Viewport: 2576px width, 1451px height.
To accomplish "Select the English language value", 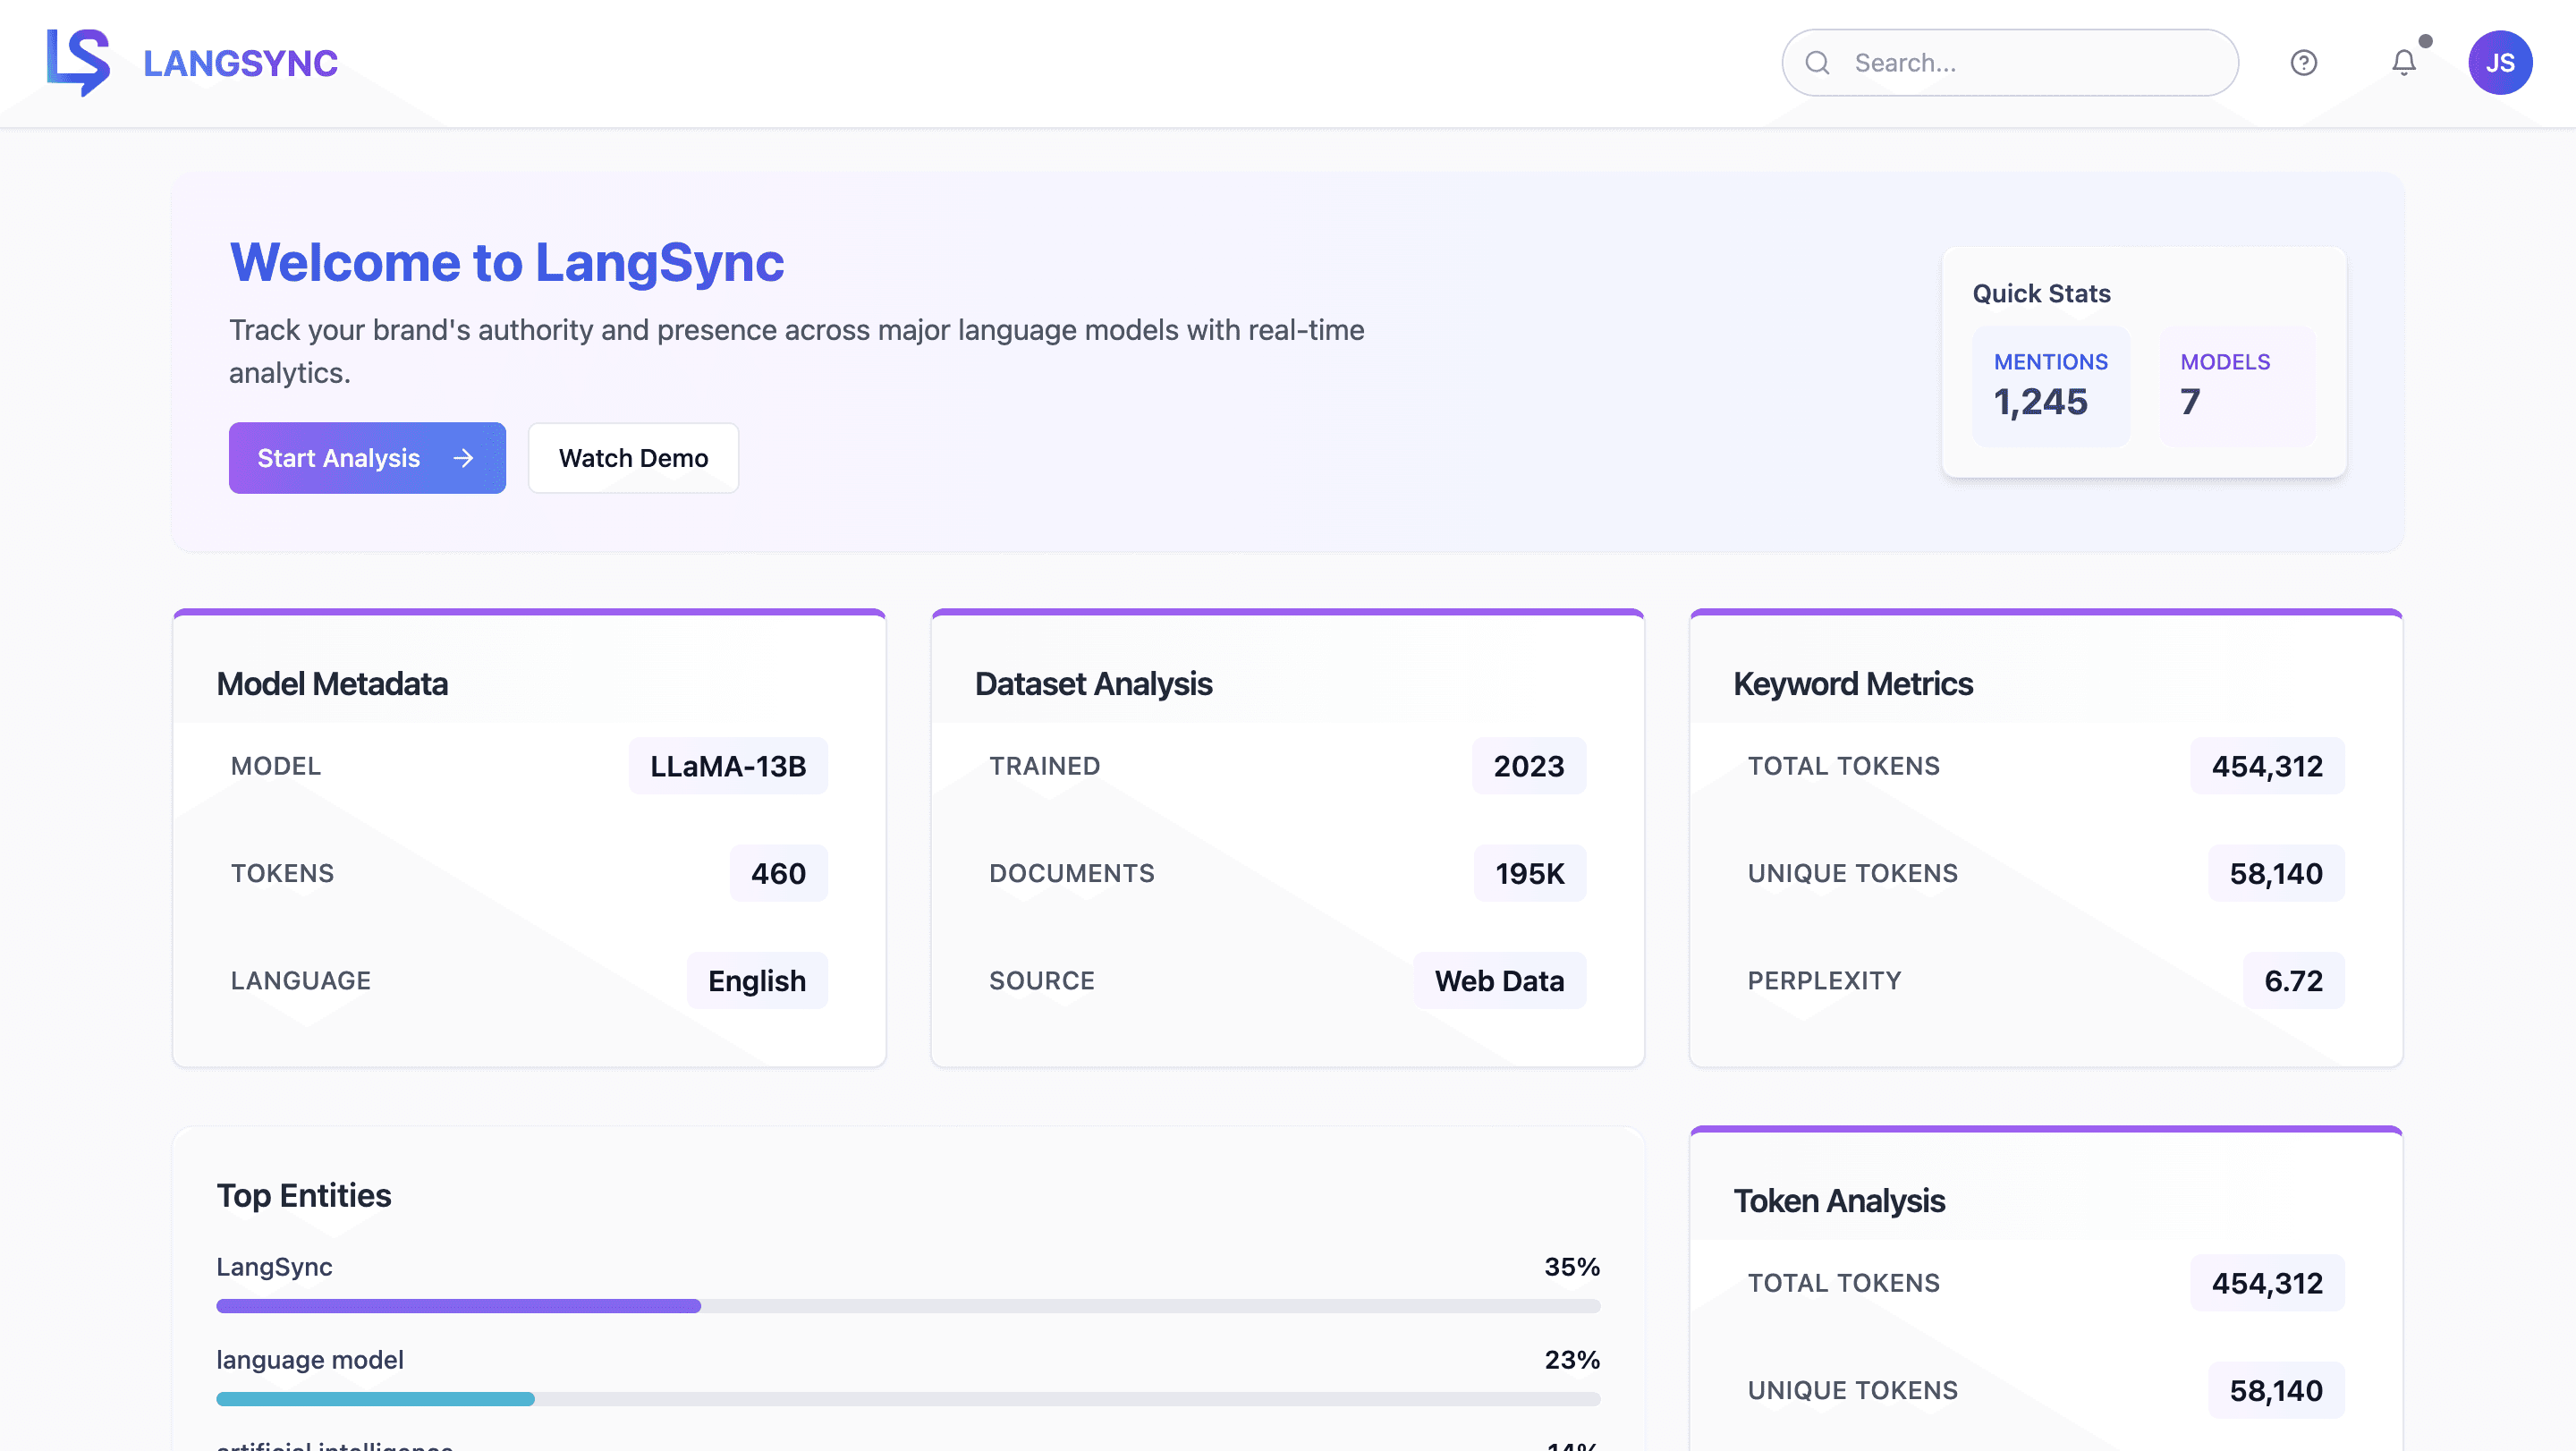I will click(757, 981).
